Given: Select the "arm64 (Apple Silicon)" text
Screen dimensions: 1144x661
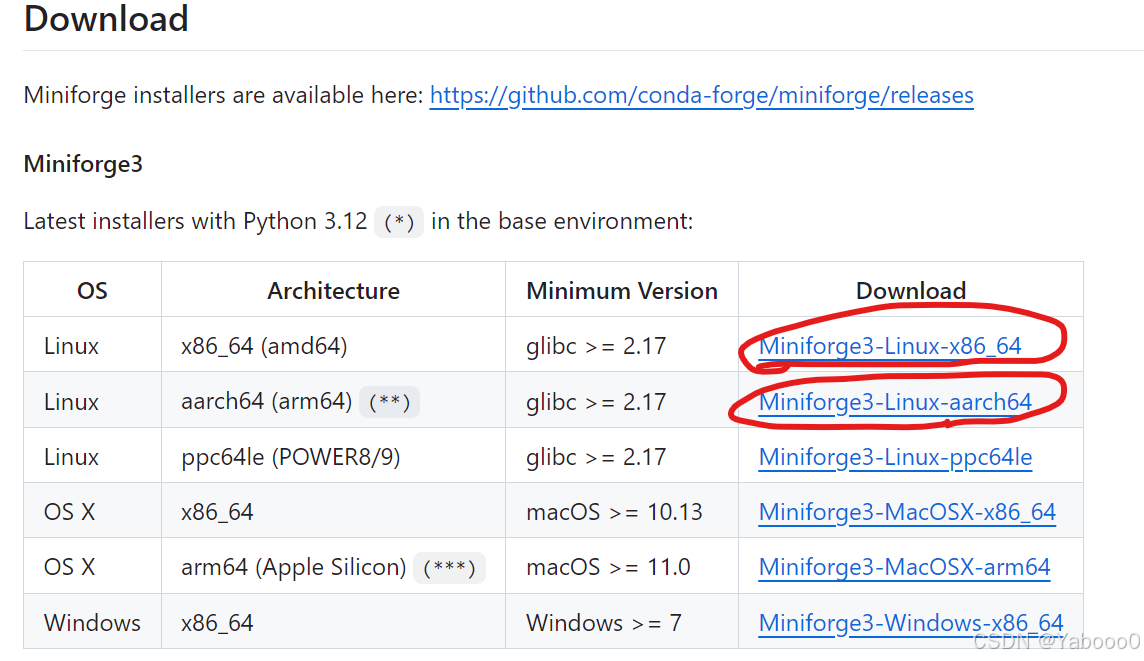Looking at the screenshot, I should [x=293, y=568].
